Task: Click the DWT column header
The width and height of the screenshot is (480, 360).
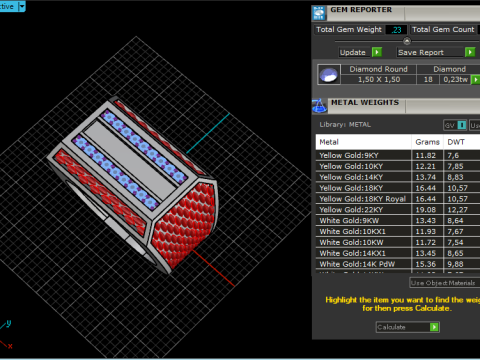Action: (462, 142)
